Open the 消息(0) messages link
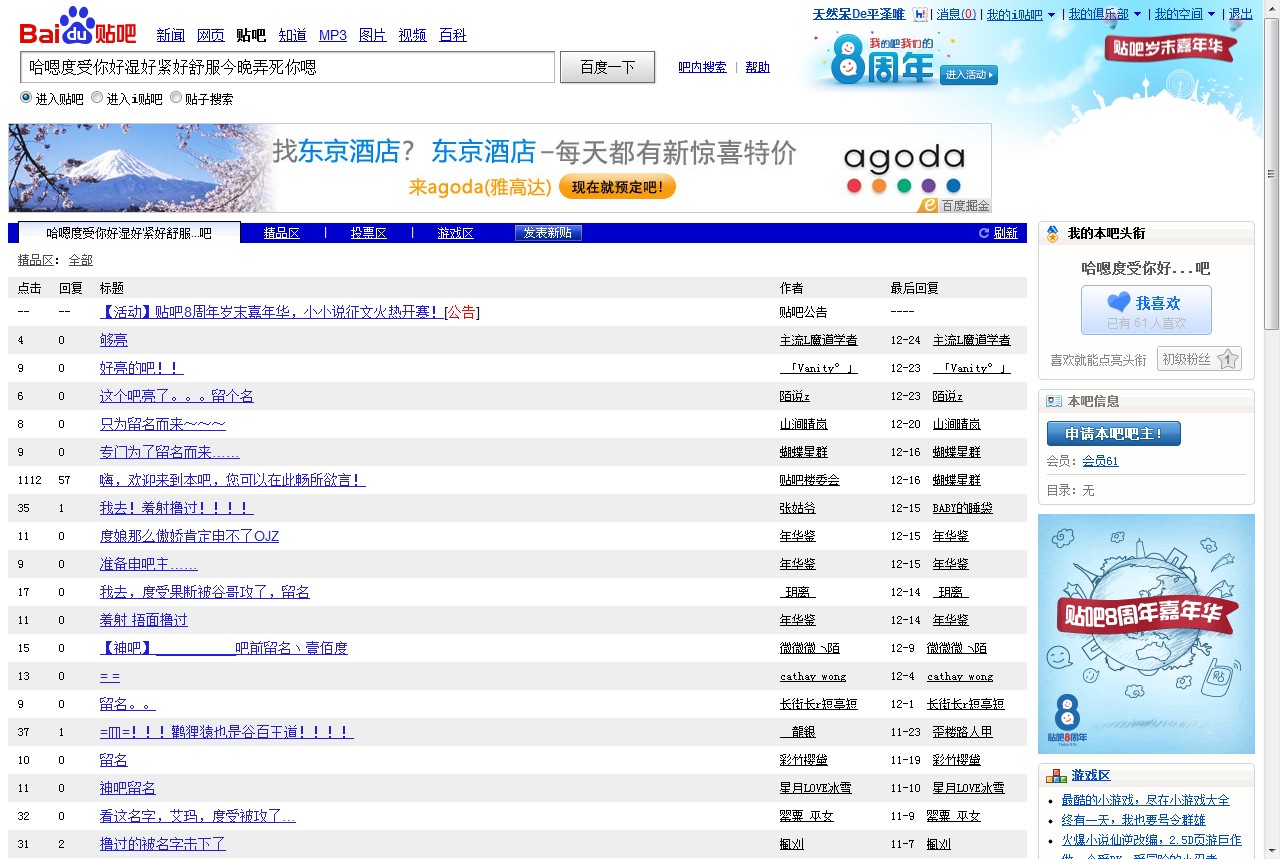 pos(956,15)
